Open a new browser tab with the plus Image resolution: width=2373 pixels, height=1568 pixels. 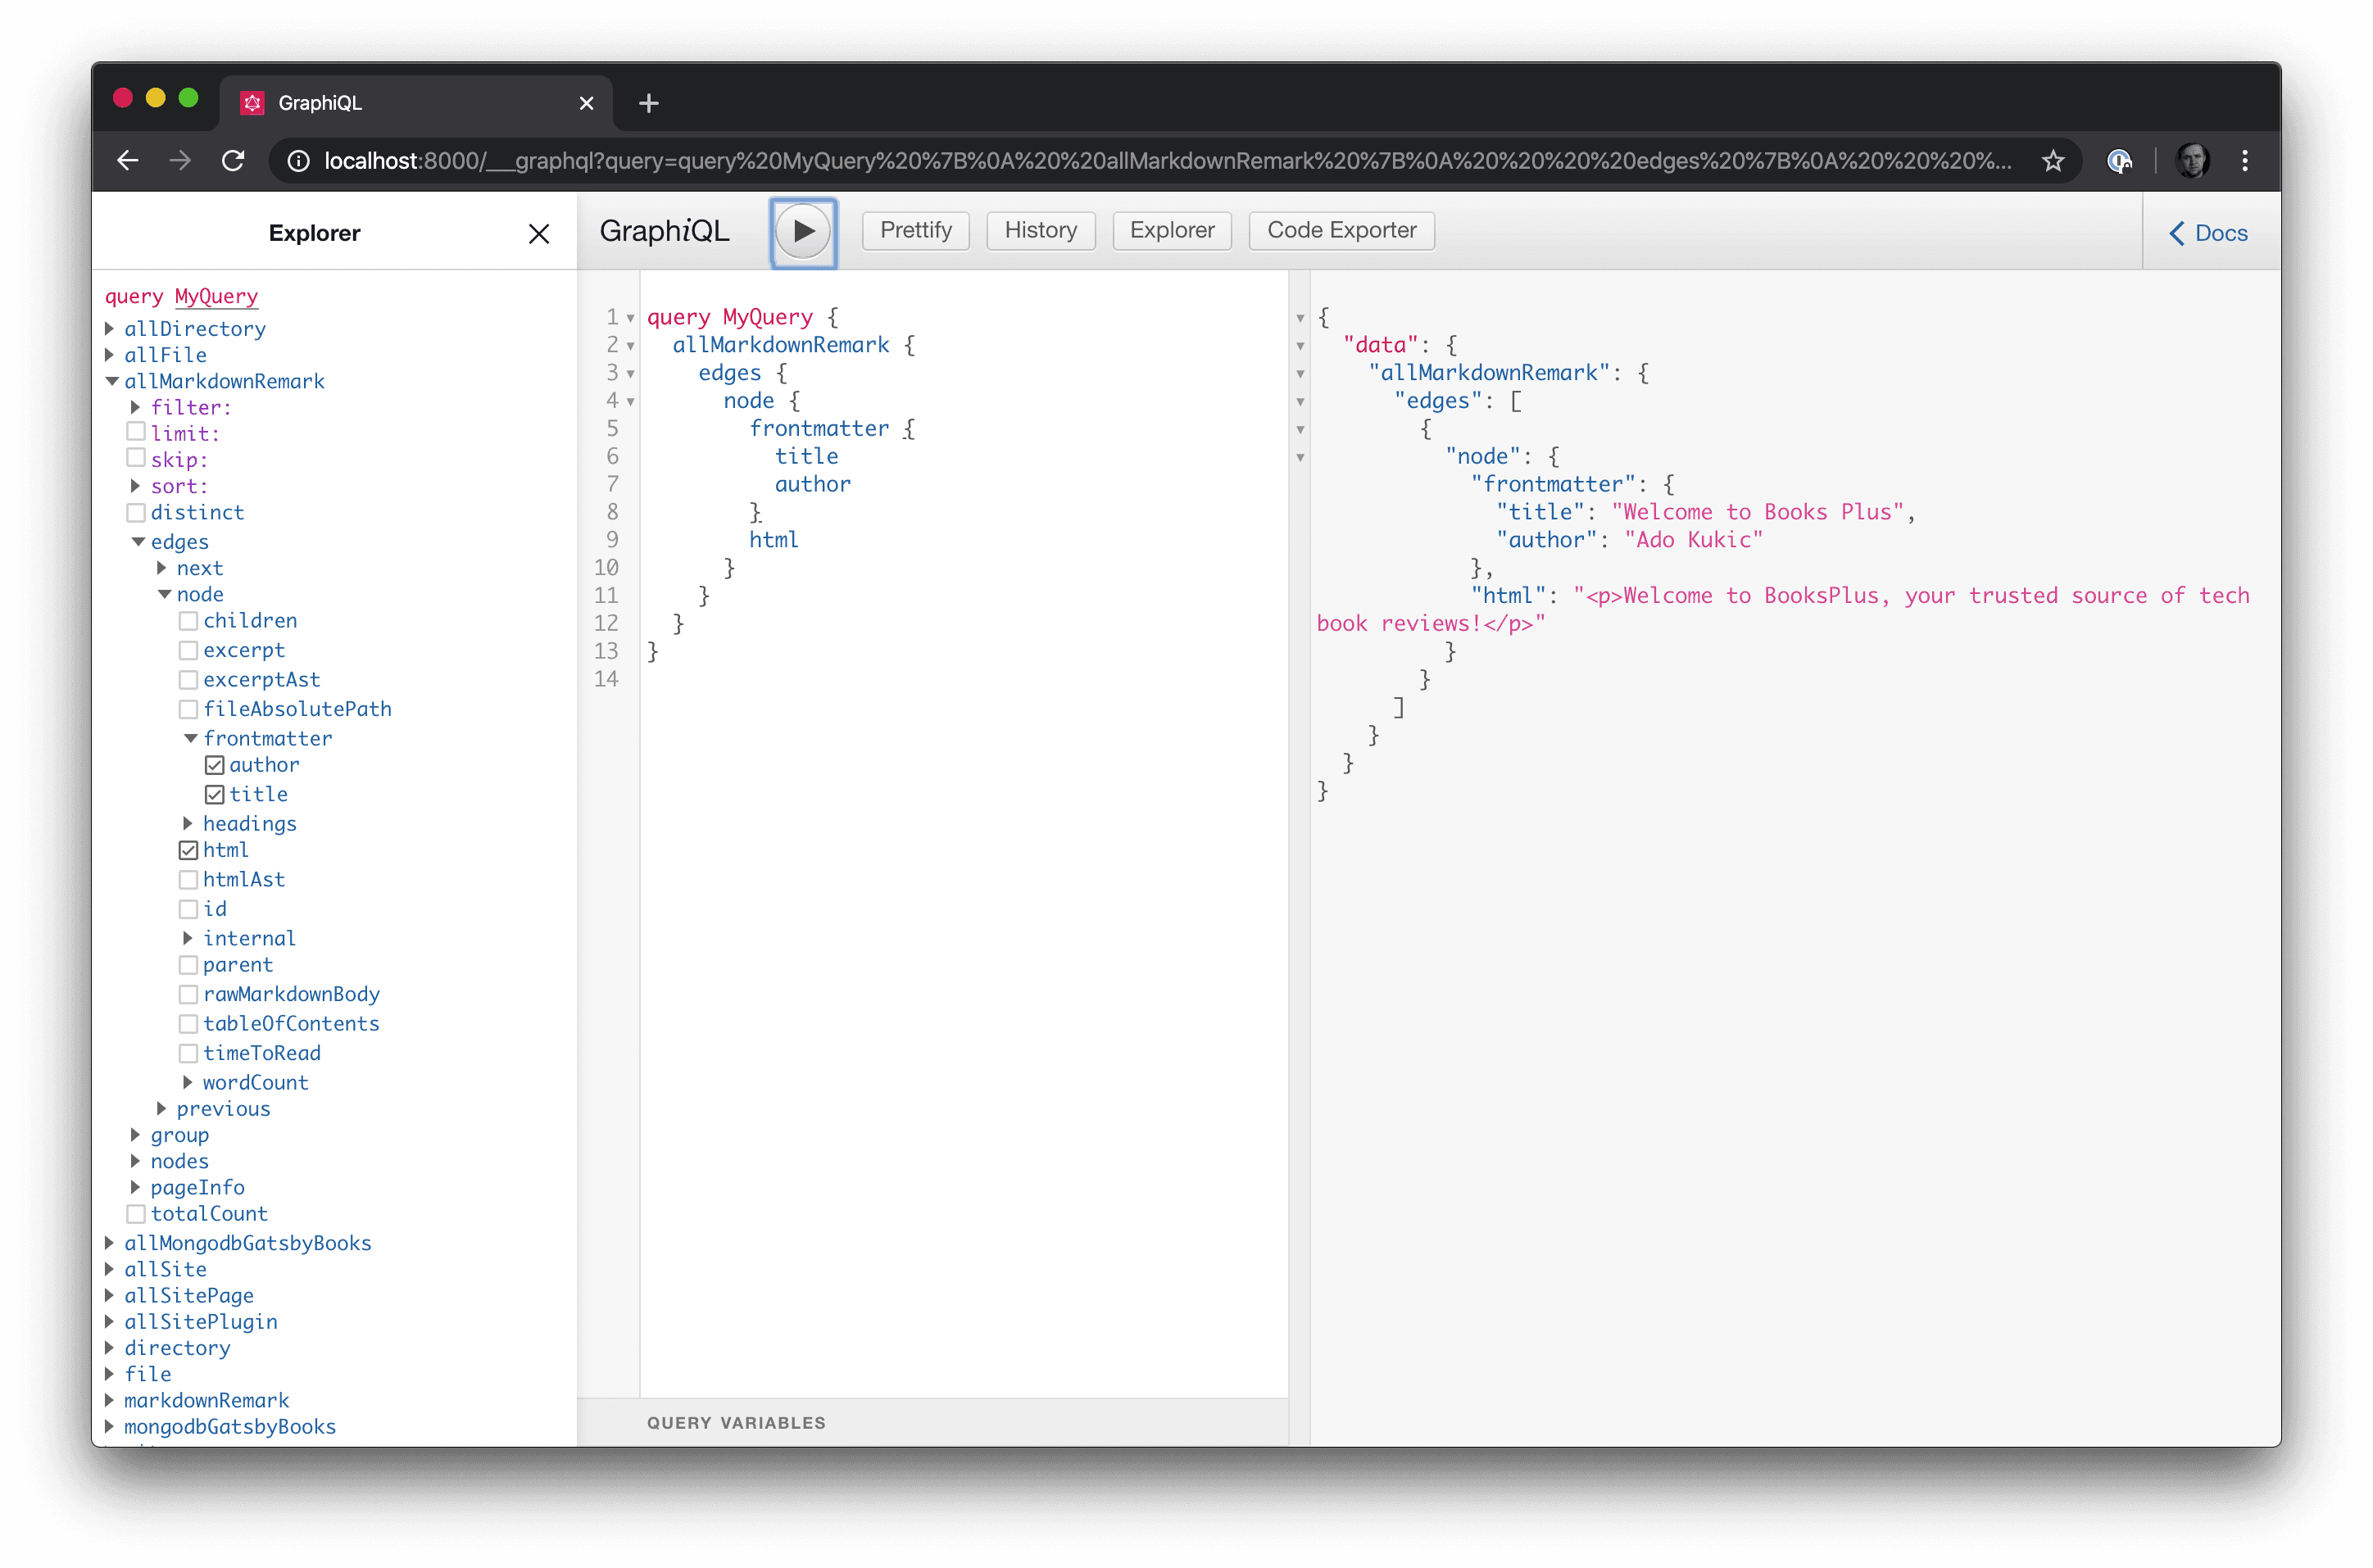pyautogui.click(x=649, y=102)
